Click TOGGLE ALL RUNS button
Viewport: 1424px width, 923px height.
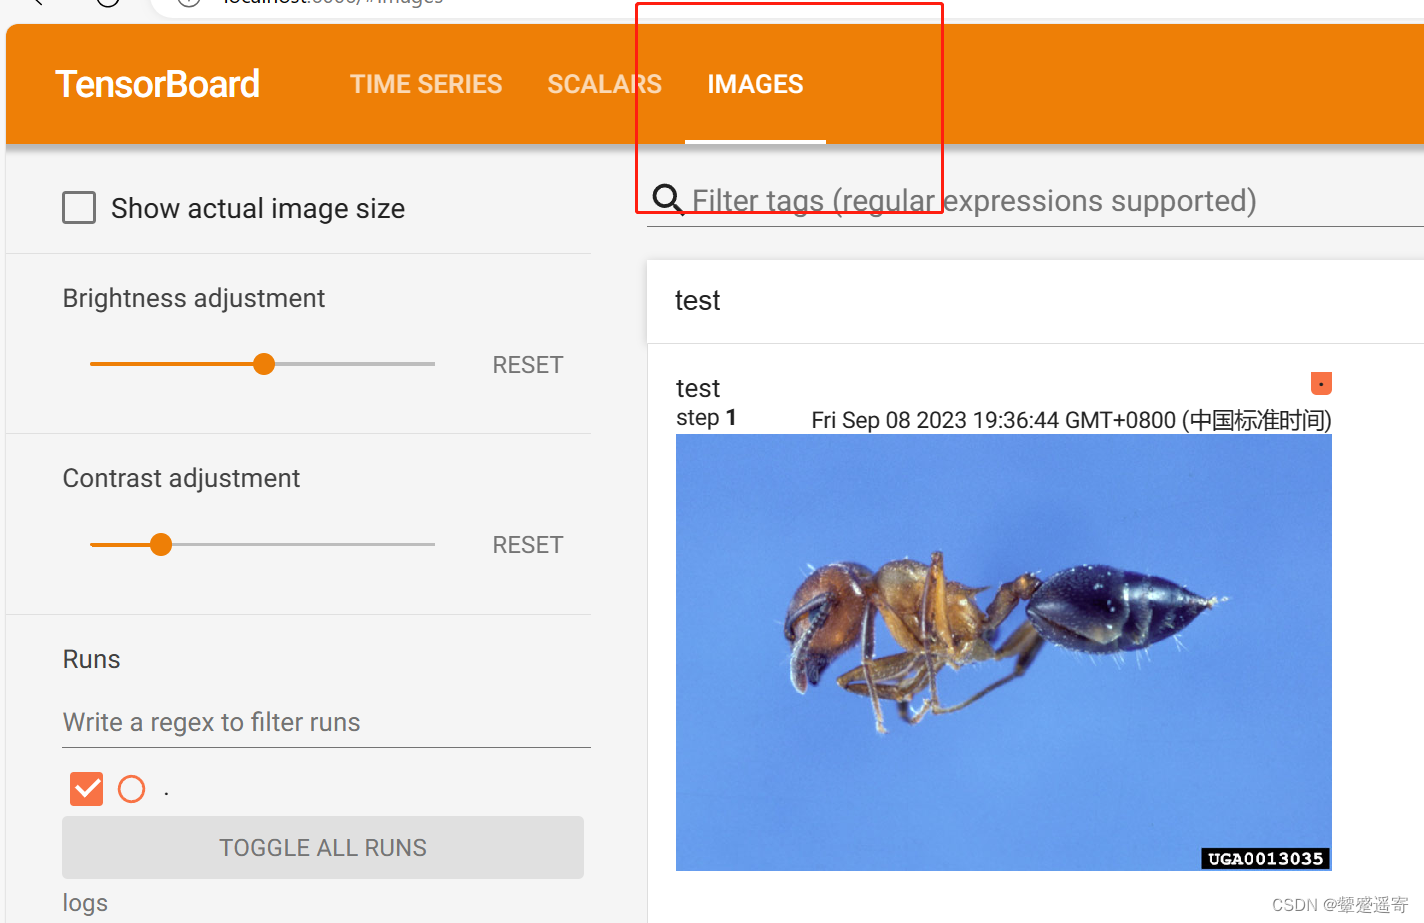coord(323,848)
